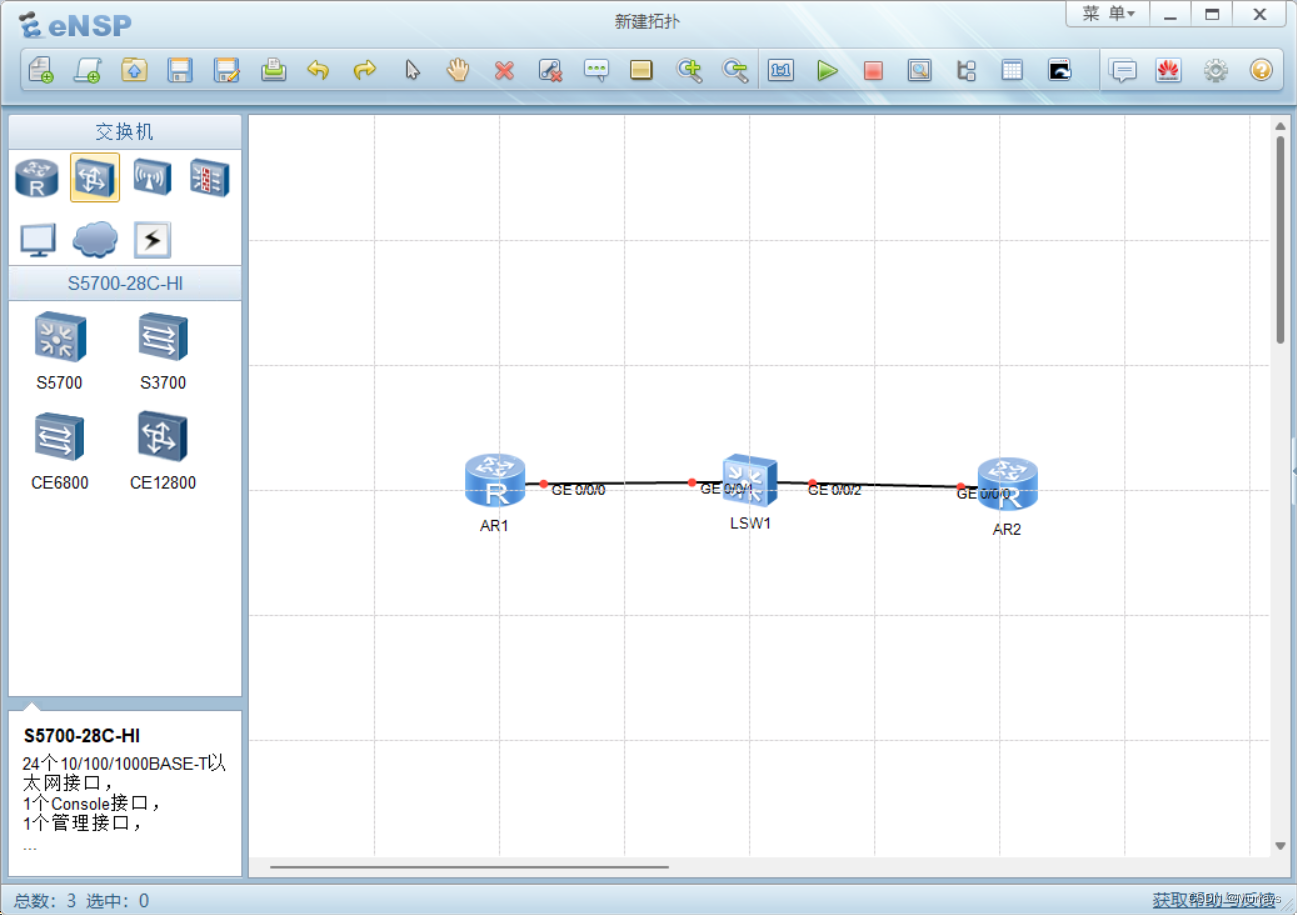Select the router device category

[x=37, y=178]
